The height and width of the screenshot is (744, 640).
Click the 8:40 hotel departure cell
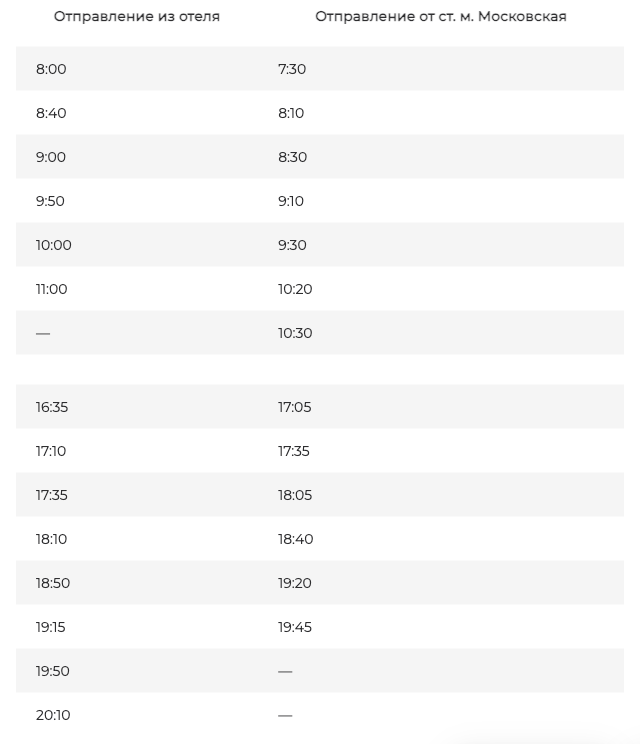pyautogui.click(x=51, y=113)
